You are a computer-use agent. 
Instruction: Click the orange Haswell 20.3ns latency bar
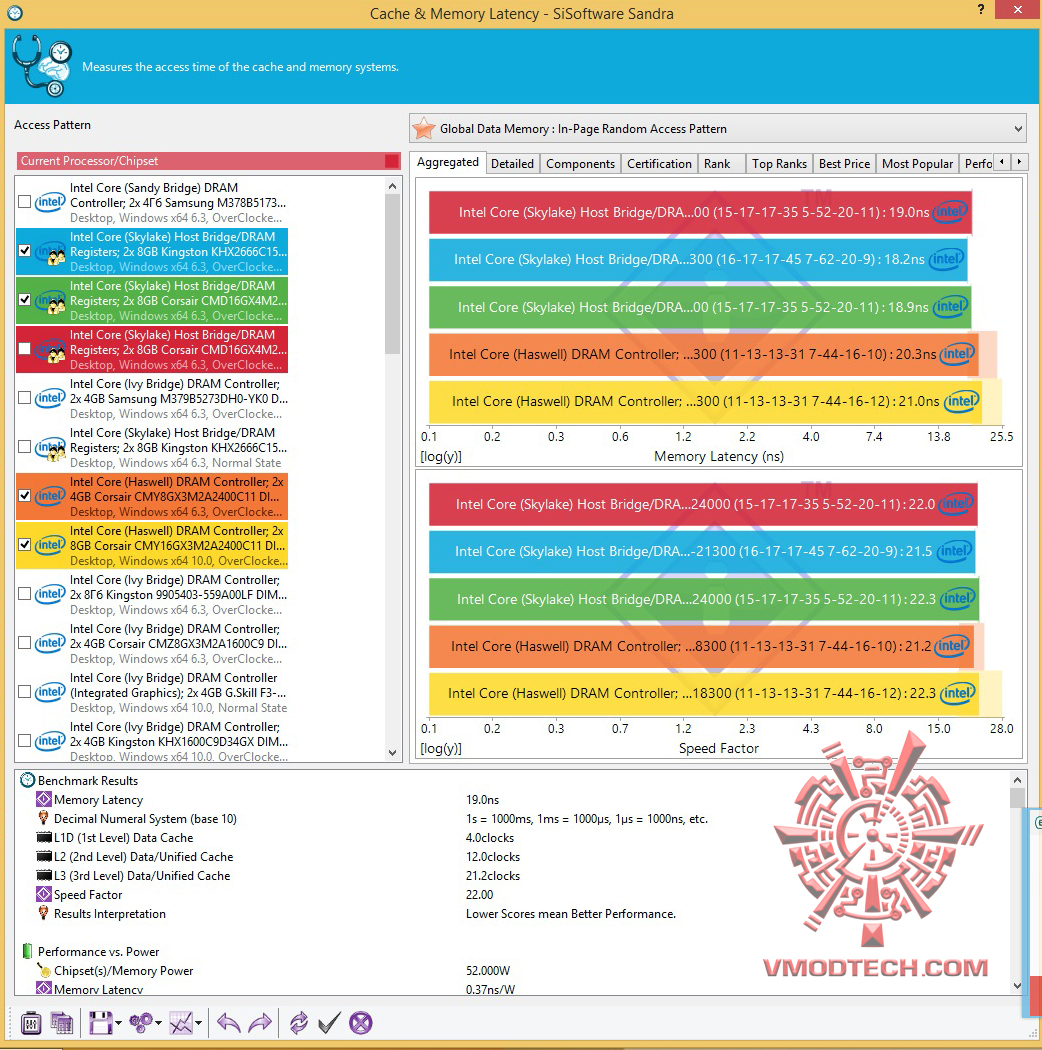tap(703, 354)
